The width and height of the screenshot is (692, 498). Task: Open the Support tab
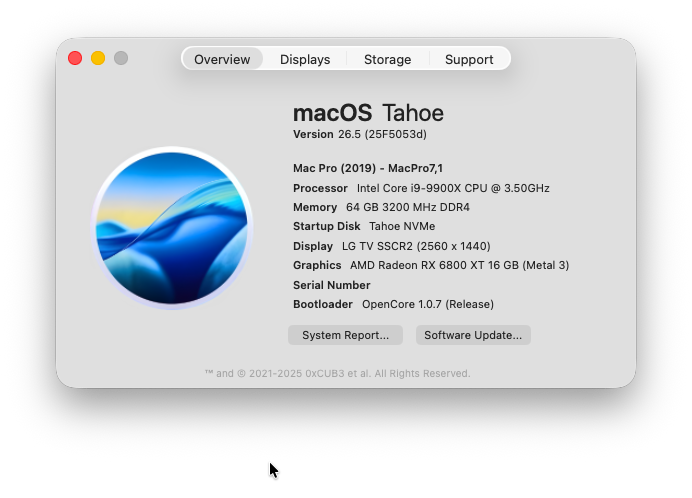(469, 59)
